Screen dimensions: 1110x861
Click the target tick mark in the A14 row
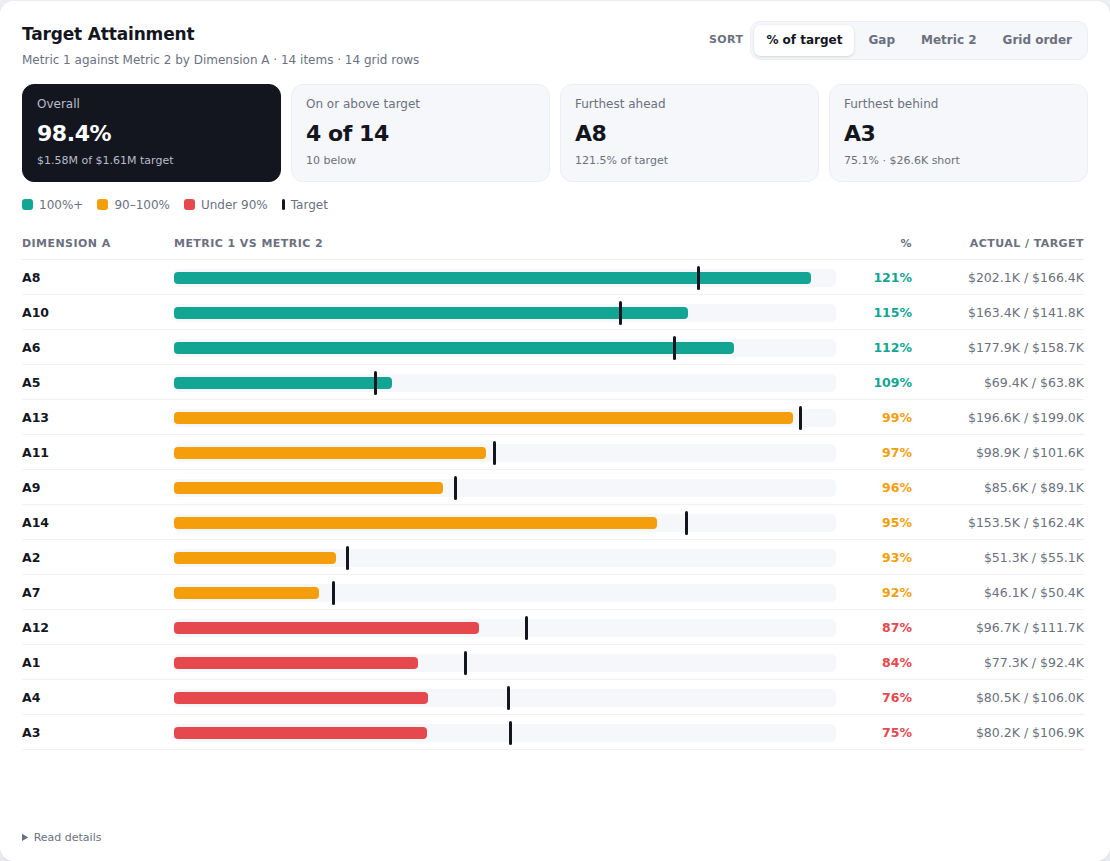click(687, 523)
